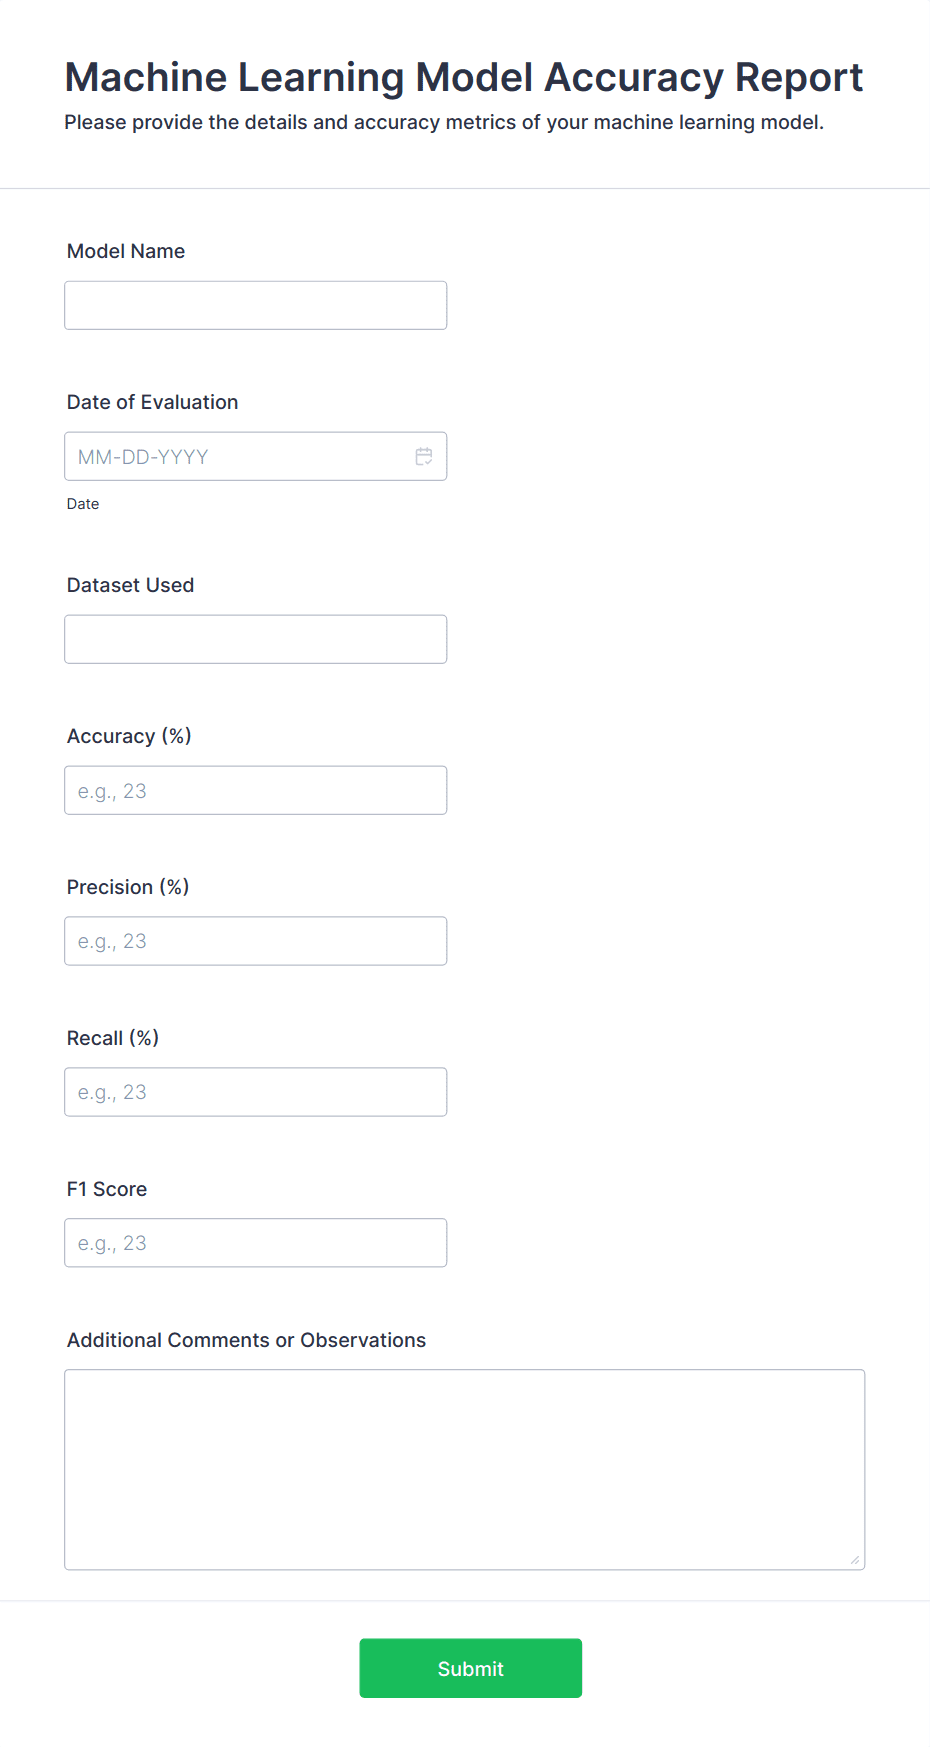Click the "Accuracy (%)" label
The height and width of the screenshot is (1747, 930).
[x=129, y=736]
